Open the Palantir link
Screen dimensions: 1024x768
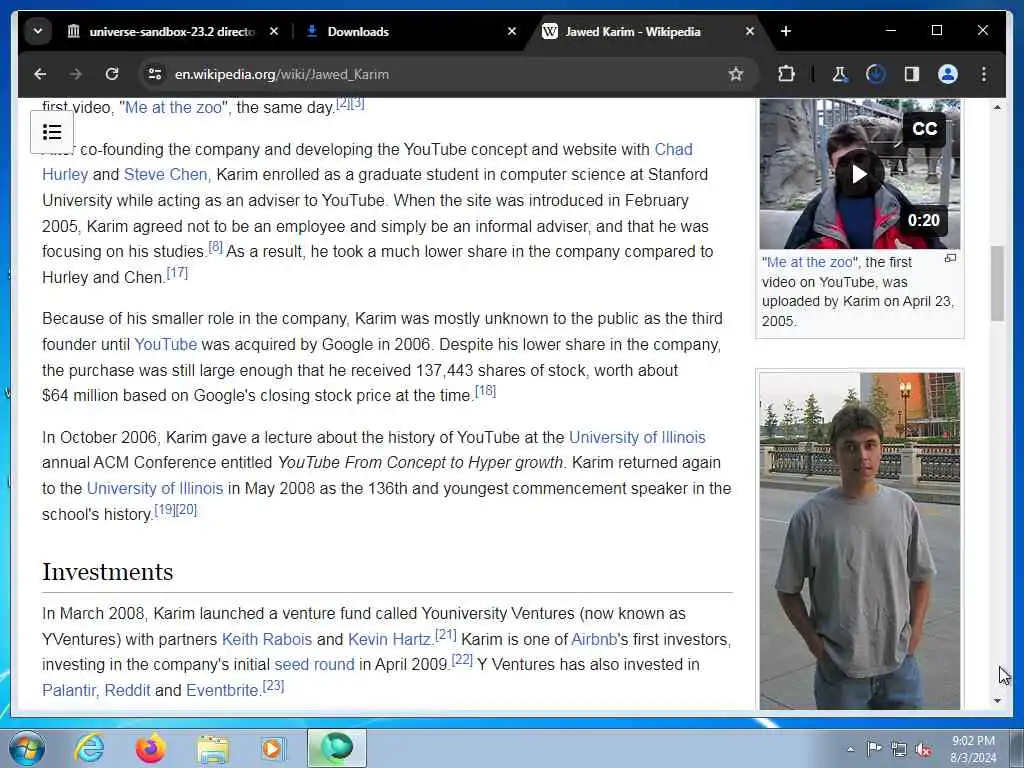69,691
